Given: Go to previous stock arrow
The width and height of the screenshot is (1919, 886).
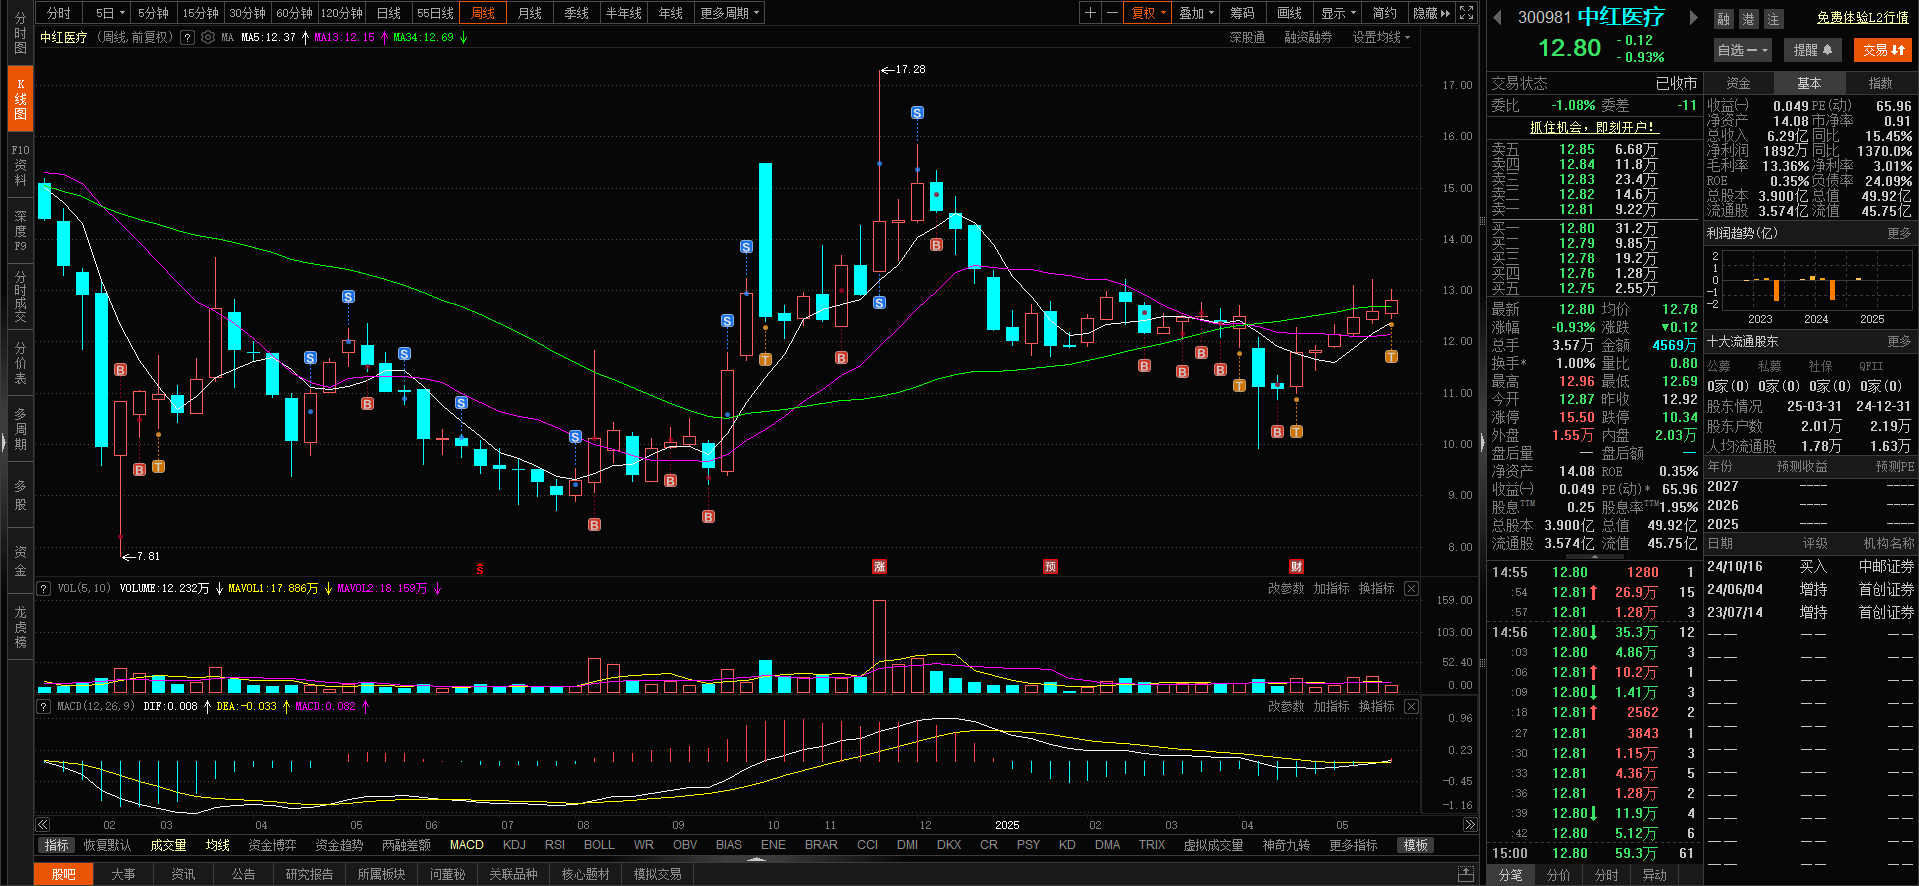Looking at the screenshot, I should [x=1498, y=17].
